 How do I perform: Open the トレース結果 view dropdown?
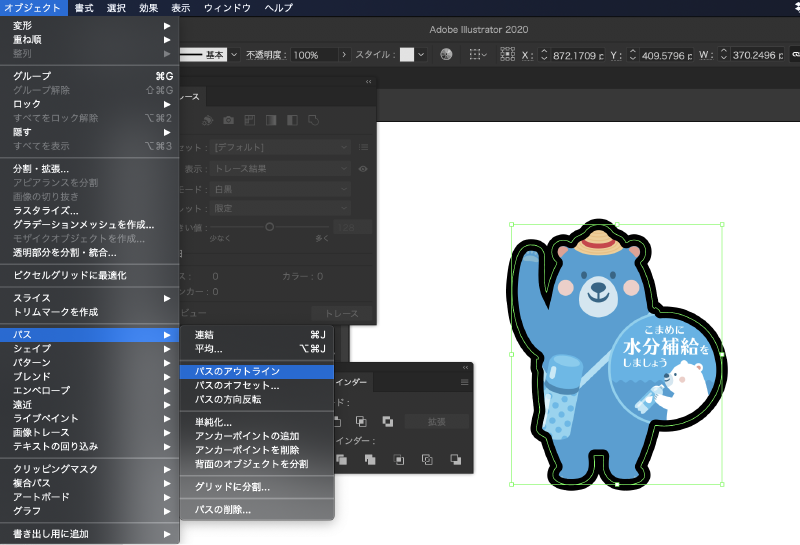point(281,169)
